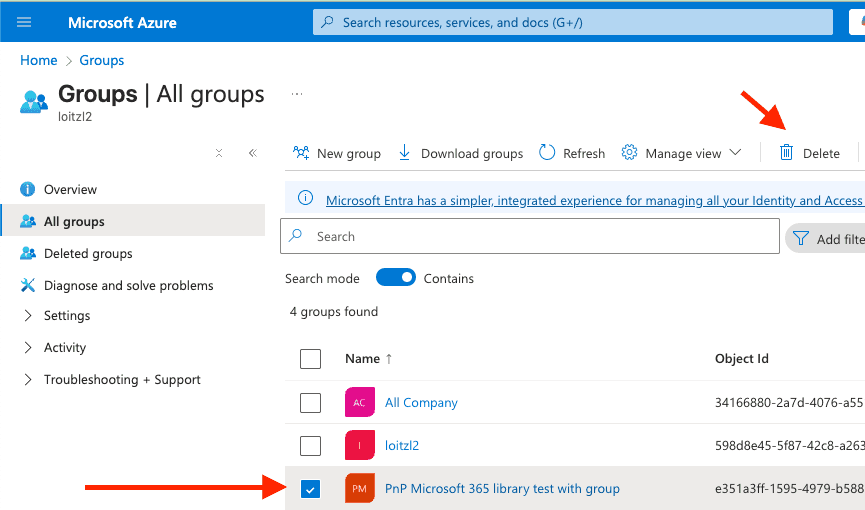Viewport: 865px width, 510px height.
Task: Toggle the Search mode Contains switch
Action: [396, 278]
